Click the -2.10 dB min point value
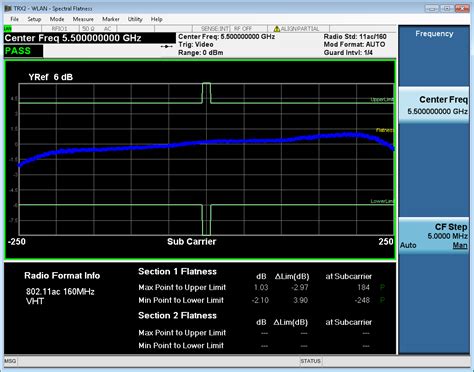474x372 pixels. click(260, 300)
